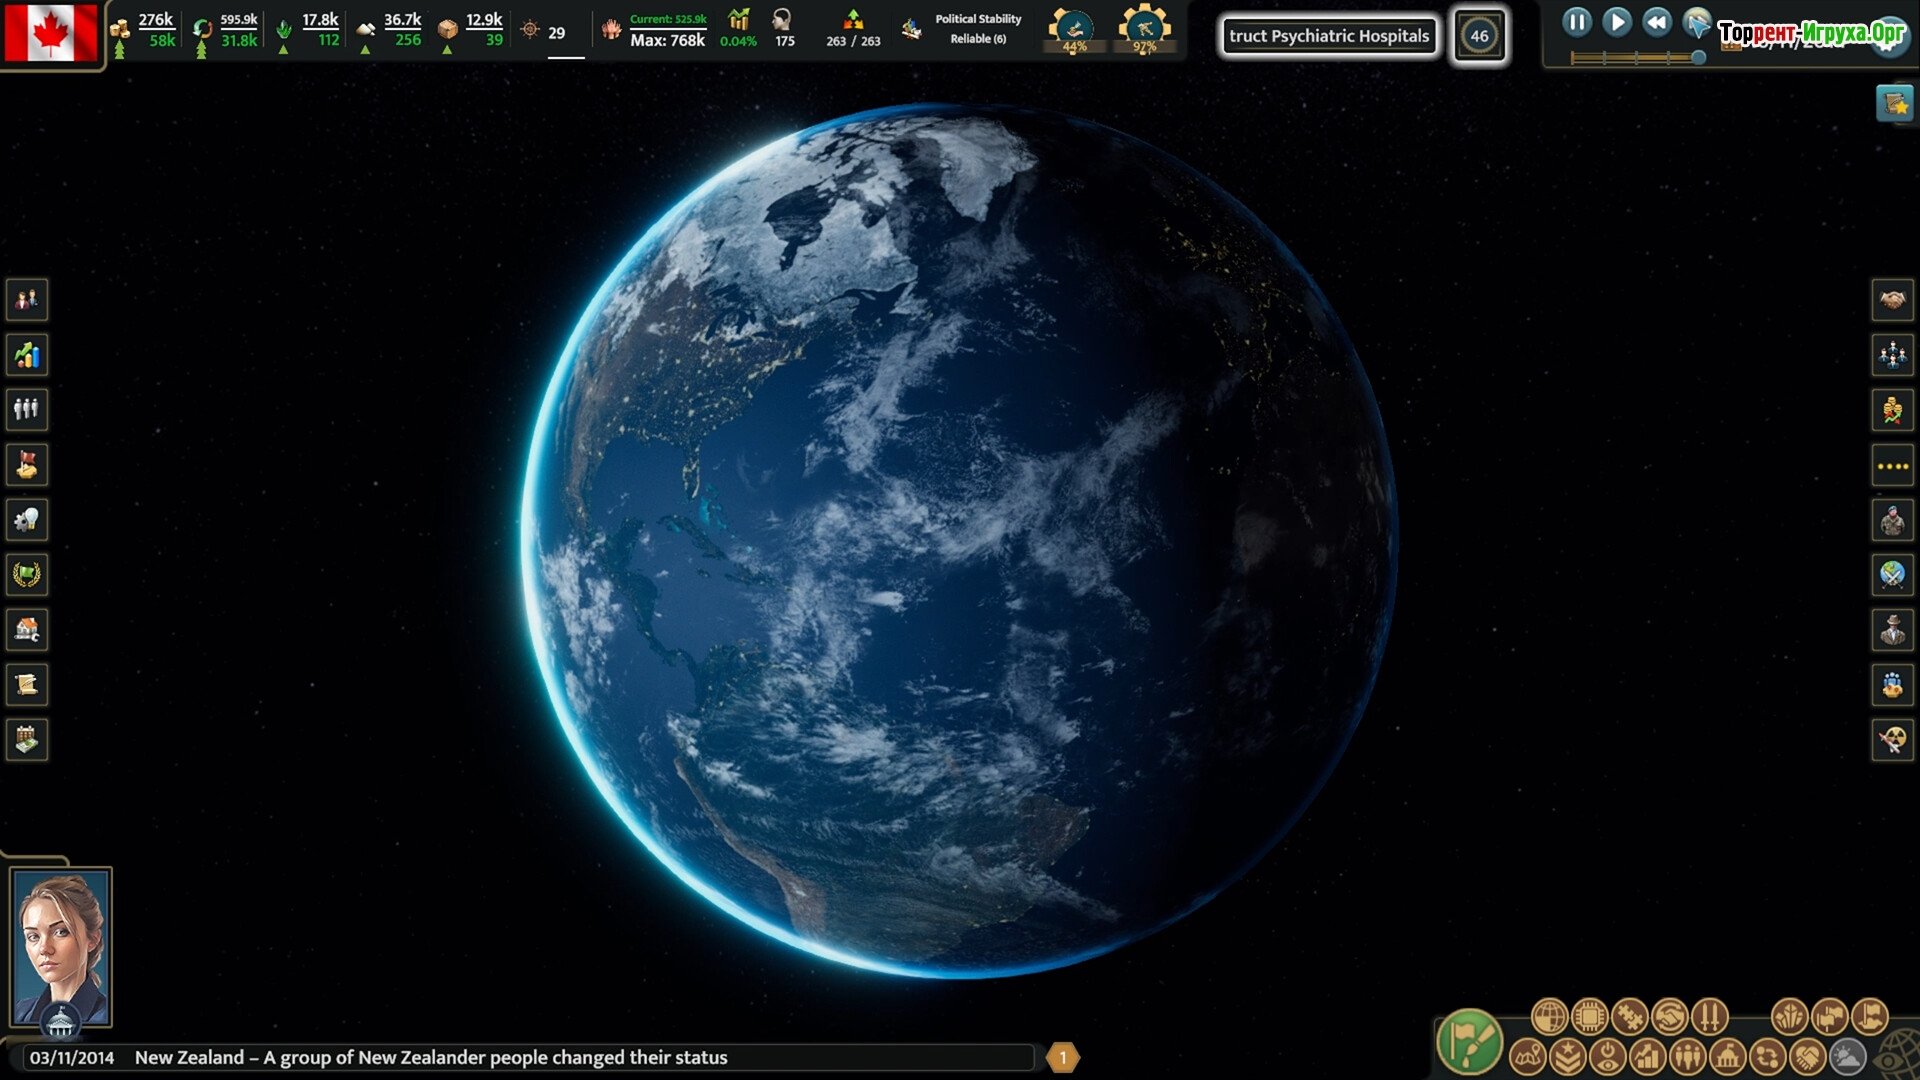
Task: Open the soldier military panel icon
Action: (x=1892, y=520)
